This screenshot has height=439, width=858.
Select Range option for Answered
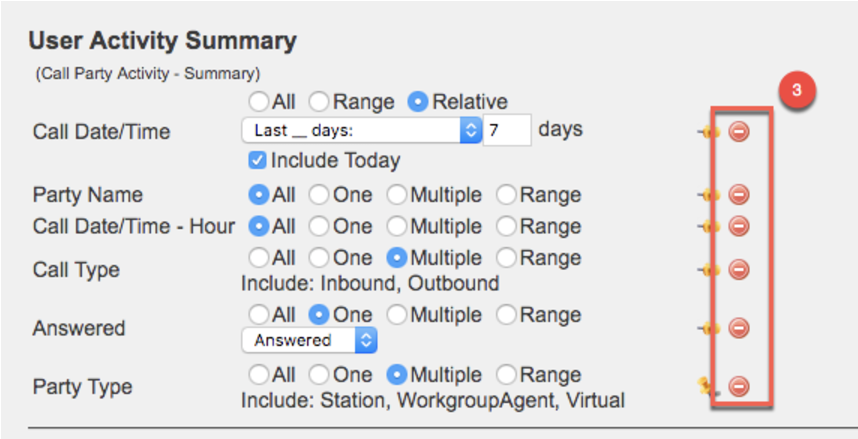[x=507, y=315]
